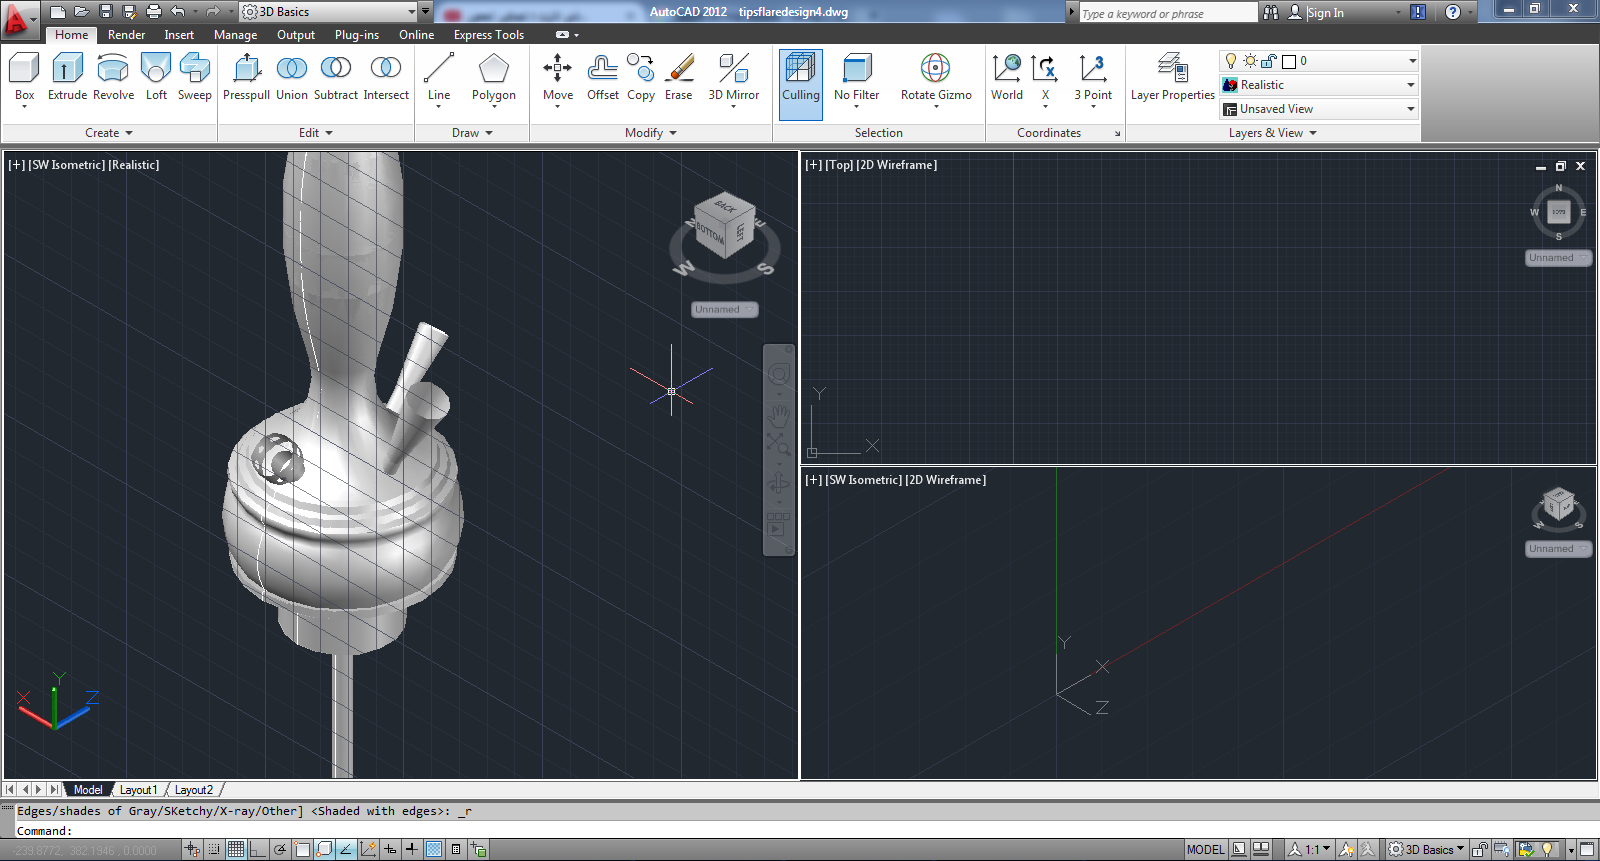Apply the Union boolean tool
This screenshot has width=1600, height=861.
pyautogui.click(x=291, y=78)
